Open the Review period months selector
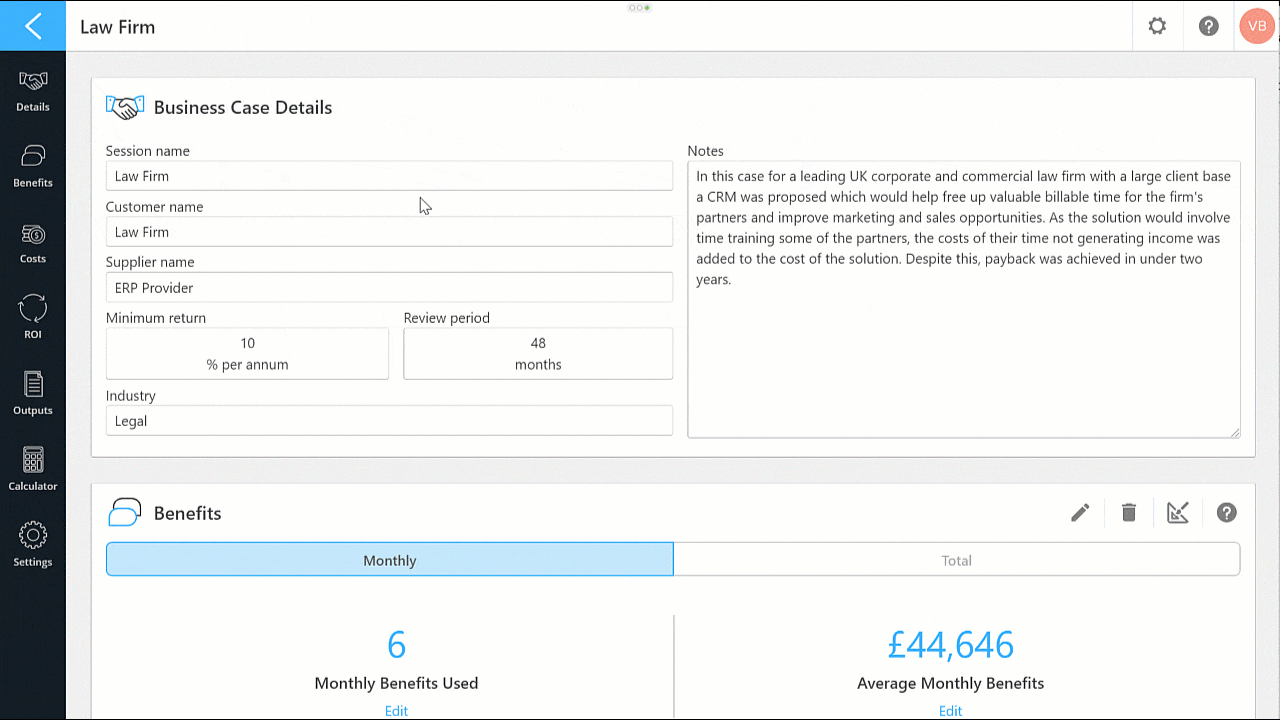The height and width of the screenshot is (720, 1280). point(538,354)
